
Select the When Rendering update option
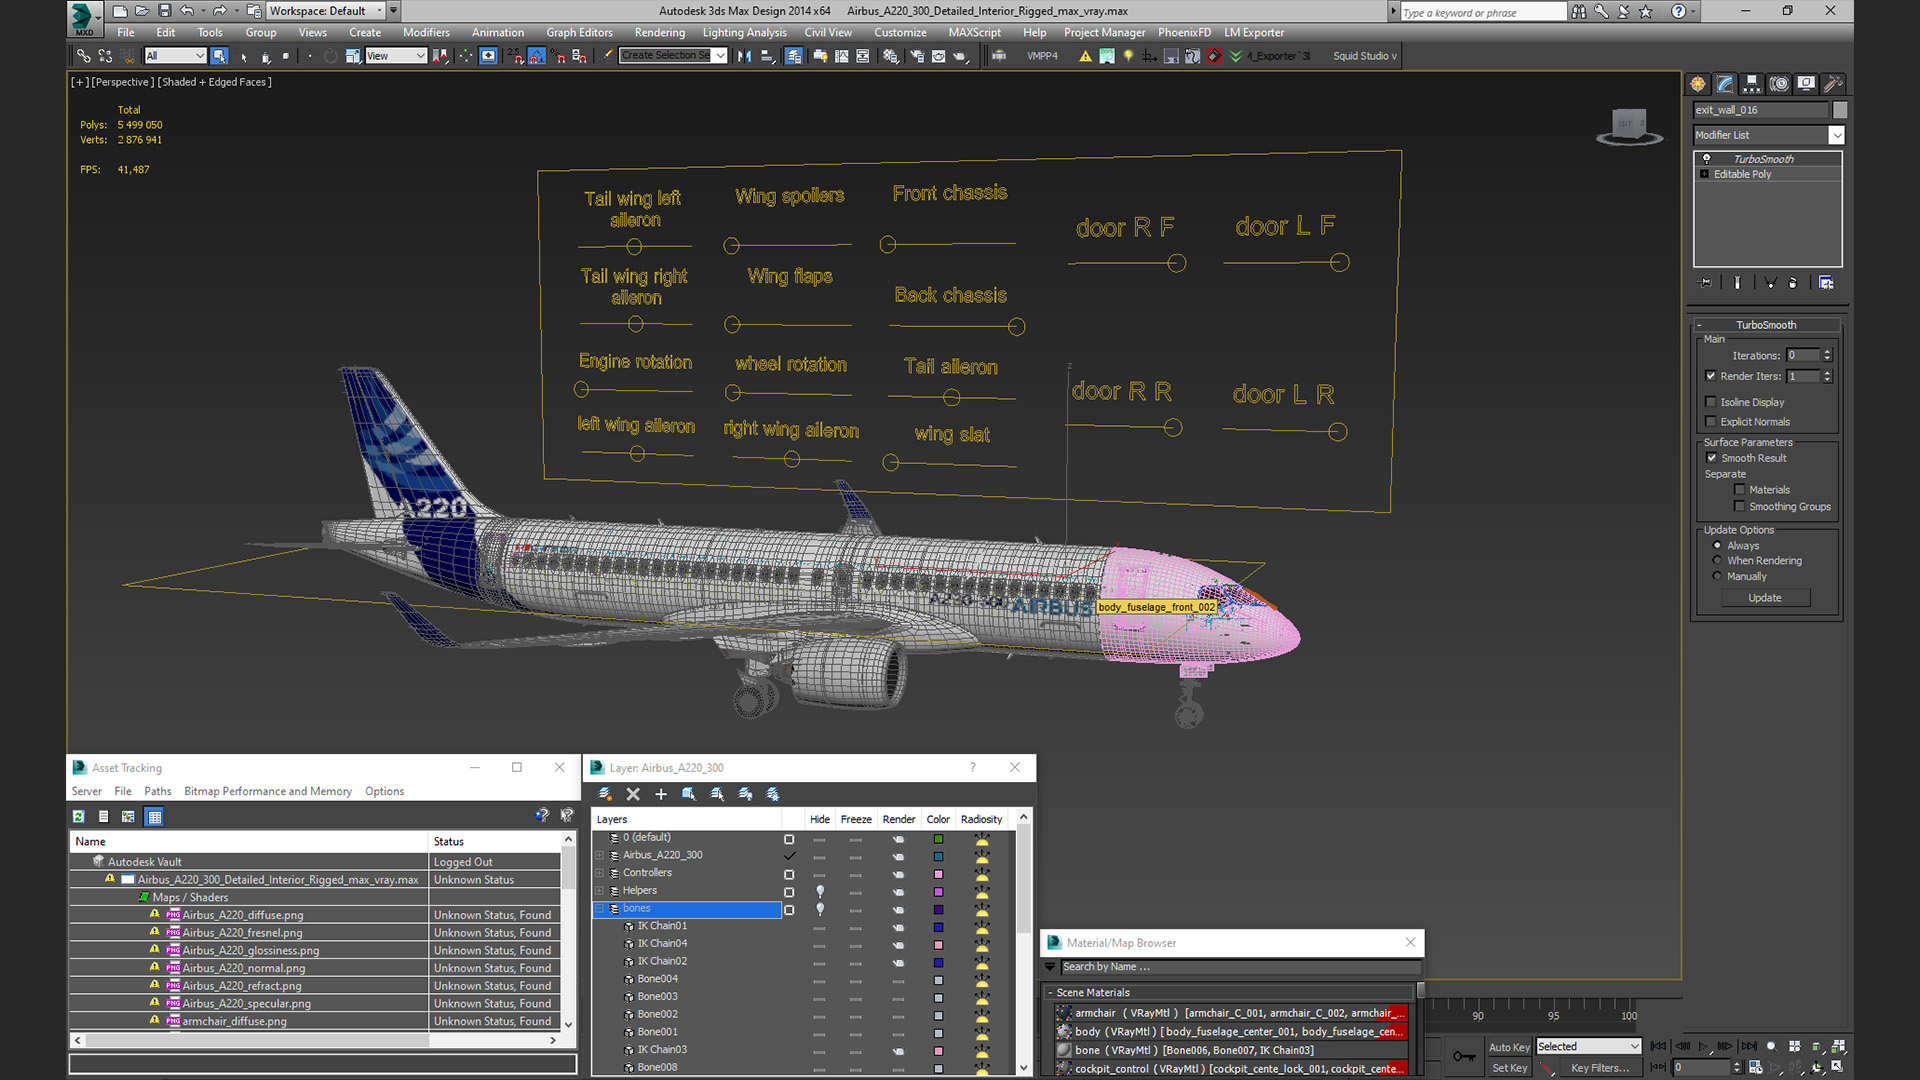tap(1717, 561)
